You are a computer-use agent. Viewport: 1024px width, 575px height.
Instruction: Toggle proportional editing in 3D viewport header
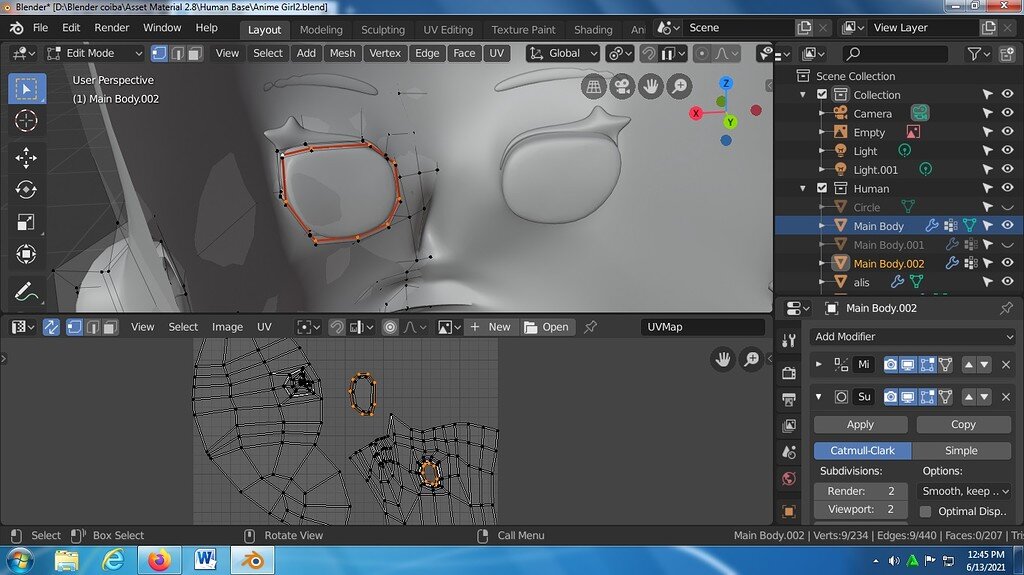click(x=701, y=53)
